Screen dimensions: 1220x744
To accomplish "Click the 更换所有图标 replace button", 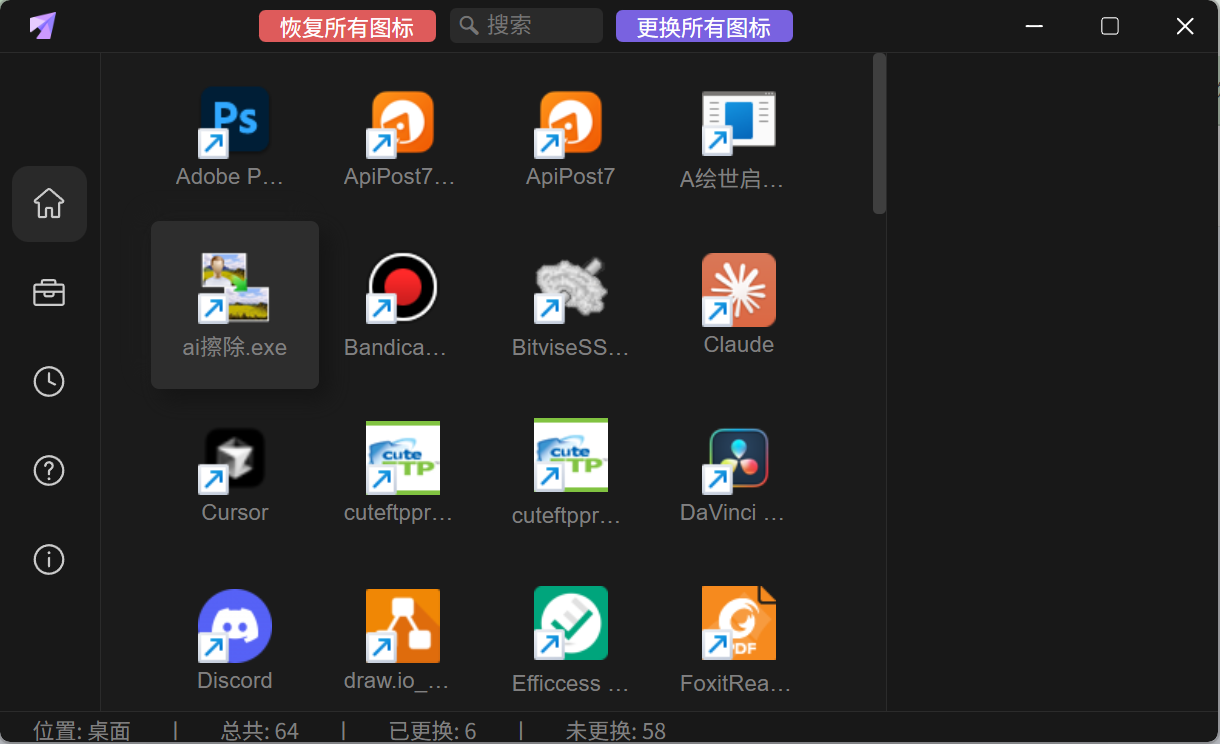I will click(704, 26).
